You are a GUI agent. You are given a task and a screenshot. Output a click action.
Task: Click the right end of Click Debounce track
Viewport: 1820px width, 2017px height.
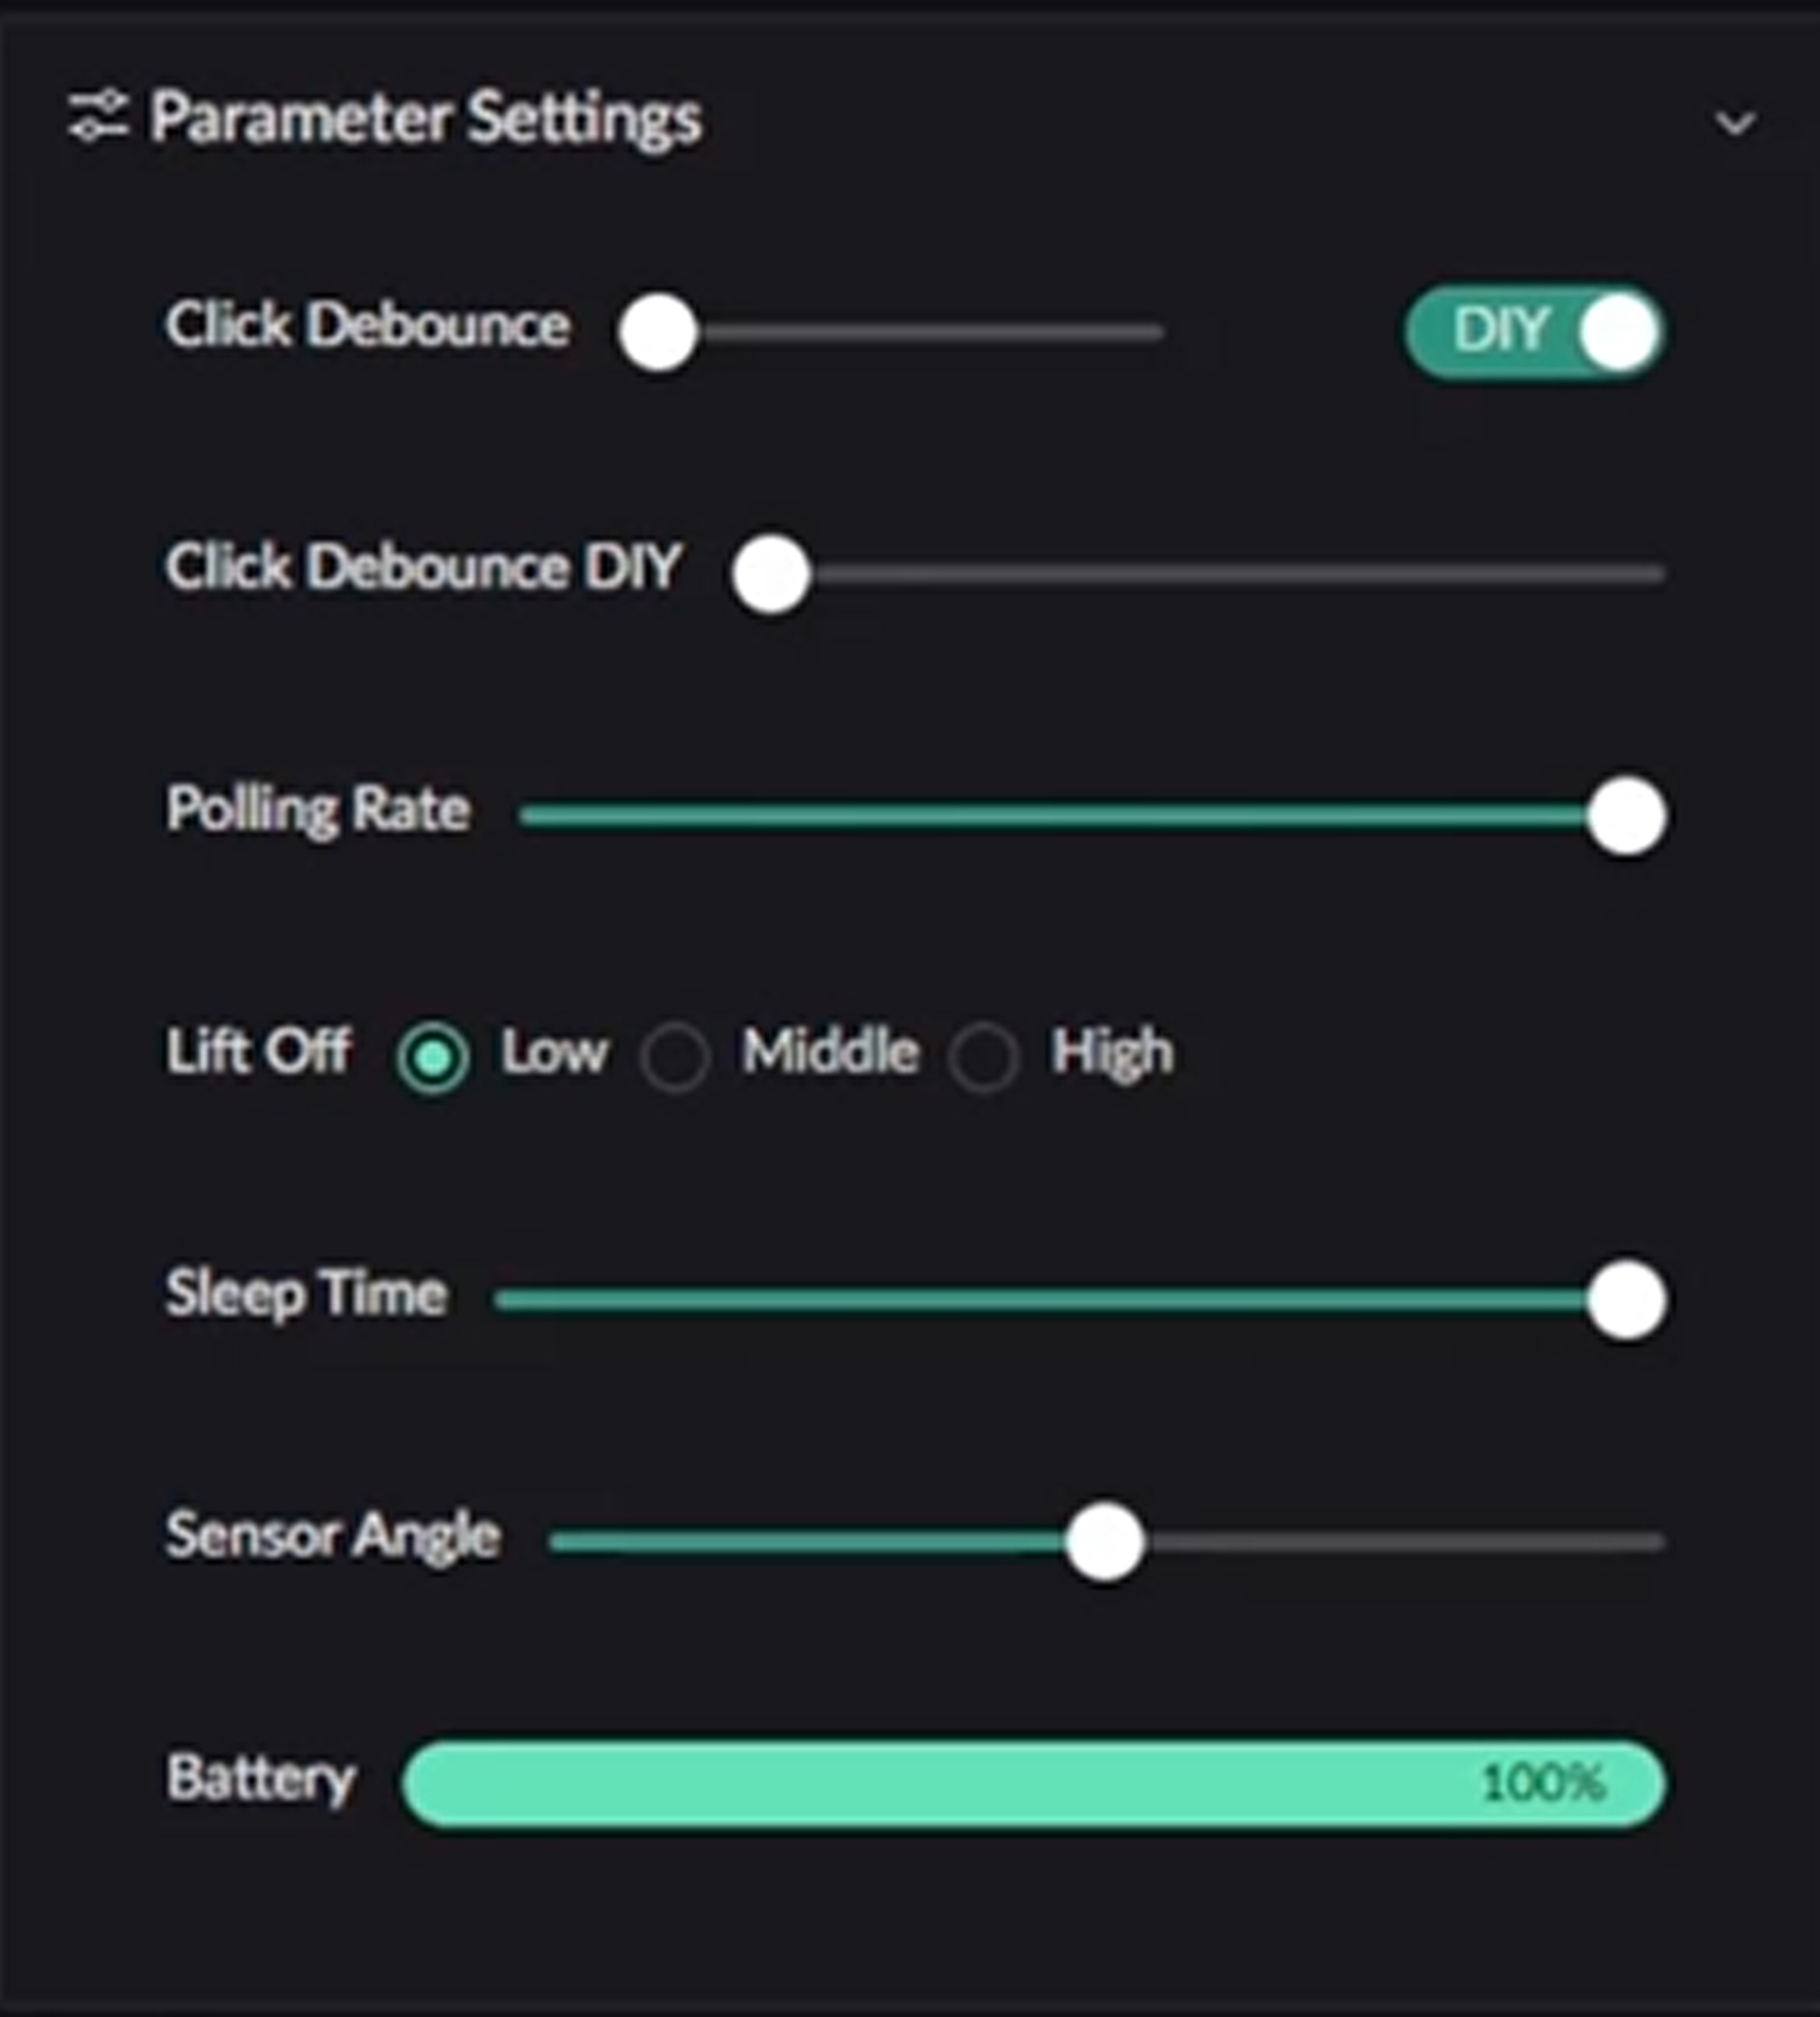pyautogui.click(x=1155, y=332)
